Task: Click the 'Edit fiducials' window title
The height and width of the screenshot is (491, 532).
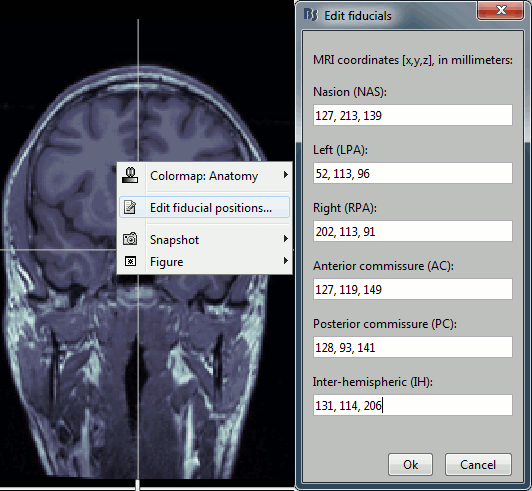Action: coord(358,16)
